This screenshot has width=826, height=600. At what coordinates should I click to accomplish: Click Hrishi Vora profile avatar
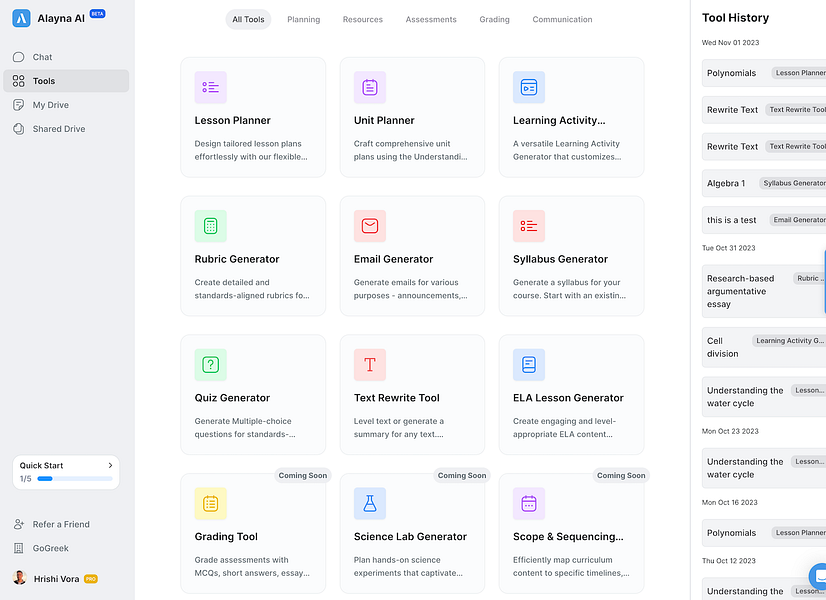(x=19, y=578)
